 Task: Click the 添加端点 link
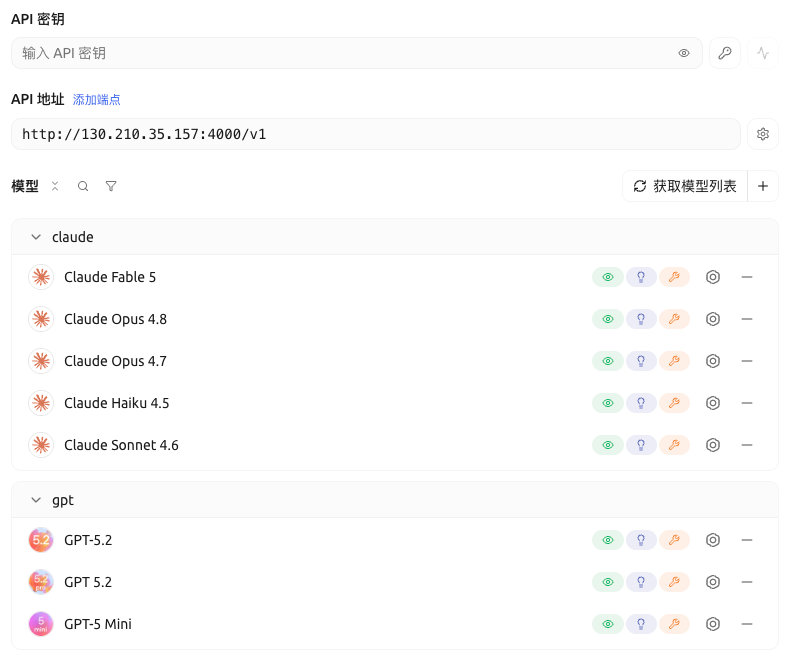click(97, 100)
